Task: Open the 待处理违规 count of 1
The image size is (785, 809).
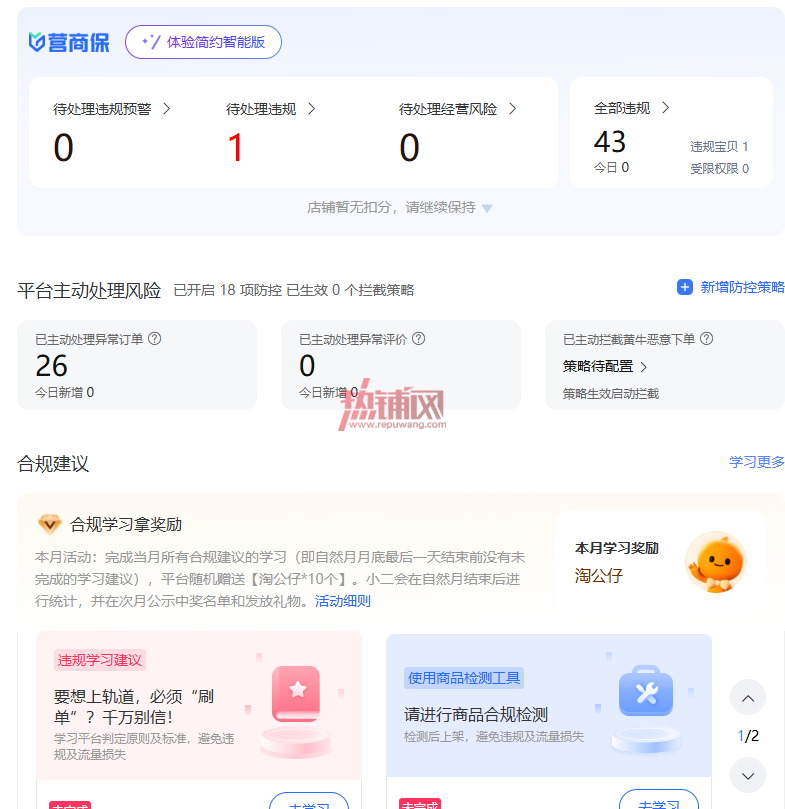Action: tap(235, 148)
